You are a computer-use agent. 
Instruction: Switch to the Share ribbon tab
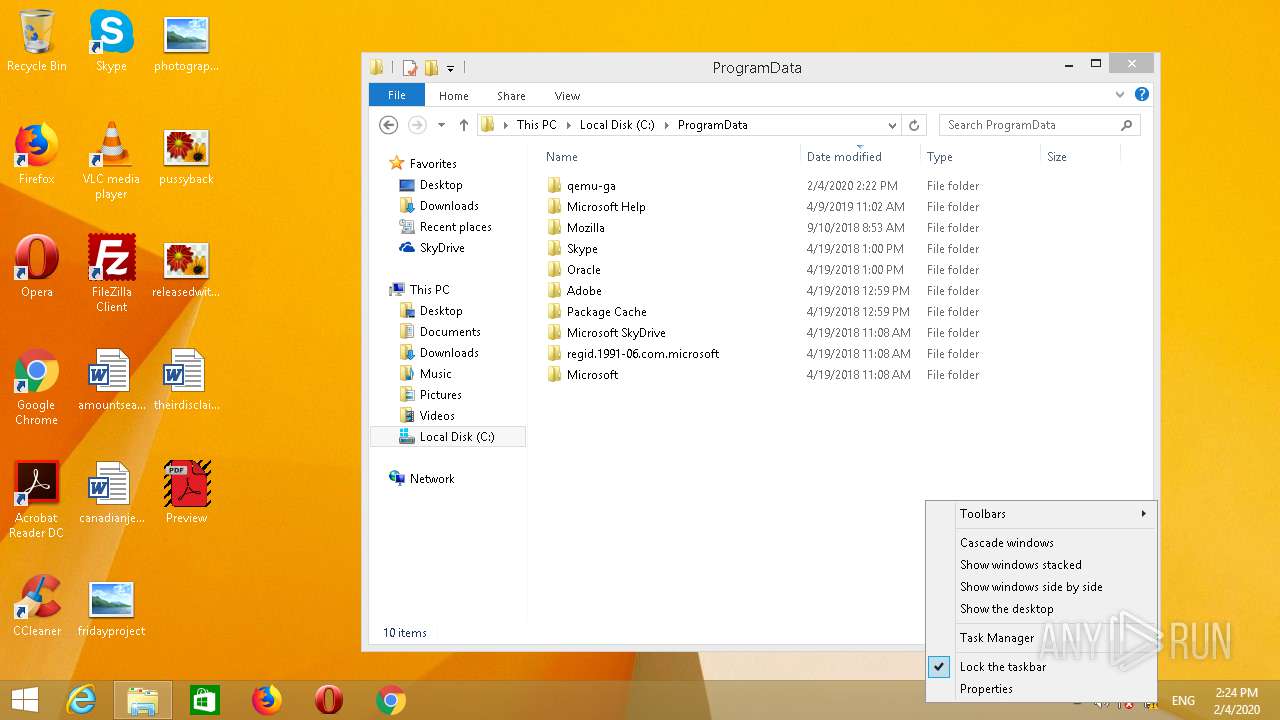pos(511,96)
